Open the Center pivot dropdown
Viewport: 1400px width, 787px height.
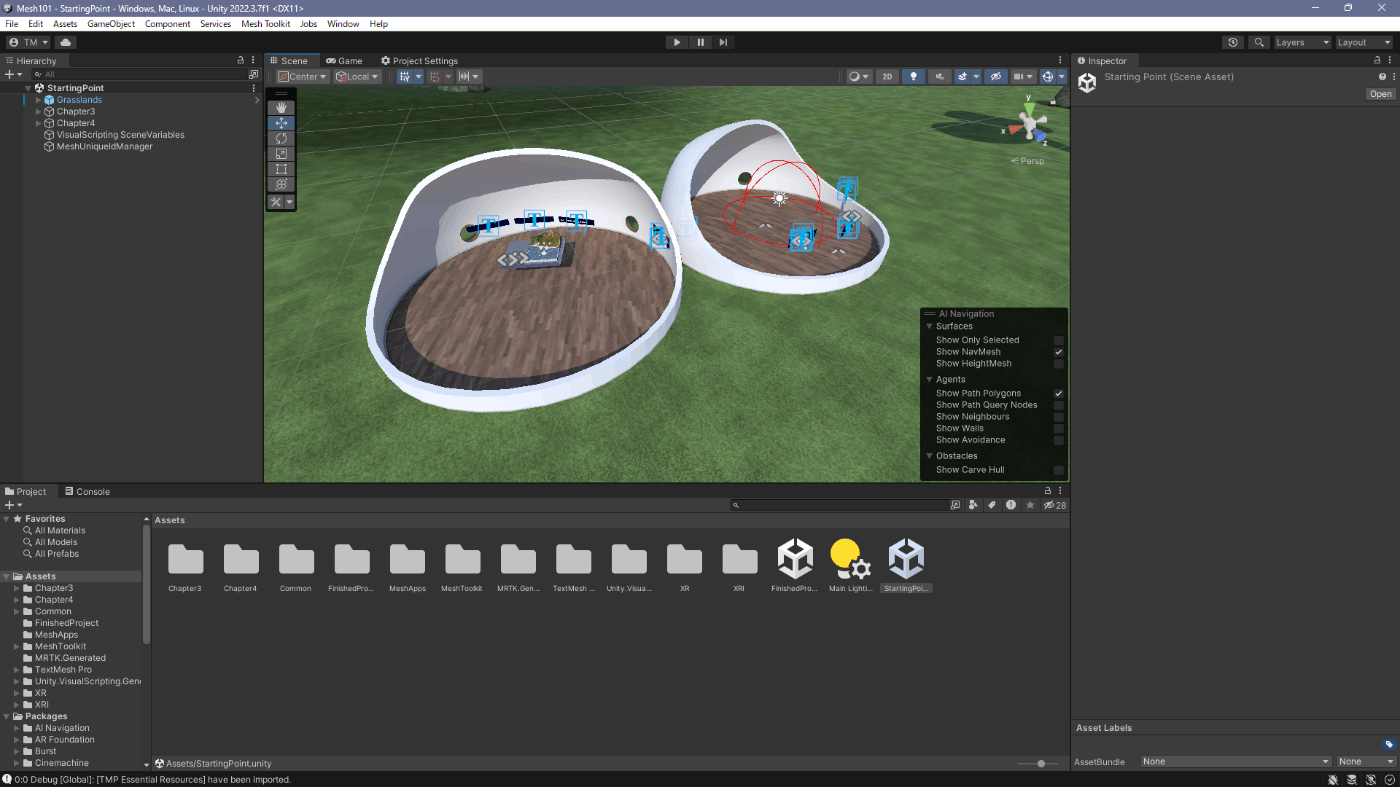303,76
